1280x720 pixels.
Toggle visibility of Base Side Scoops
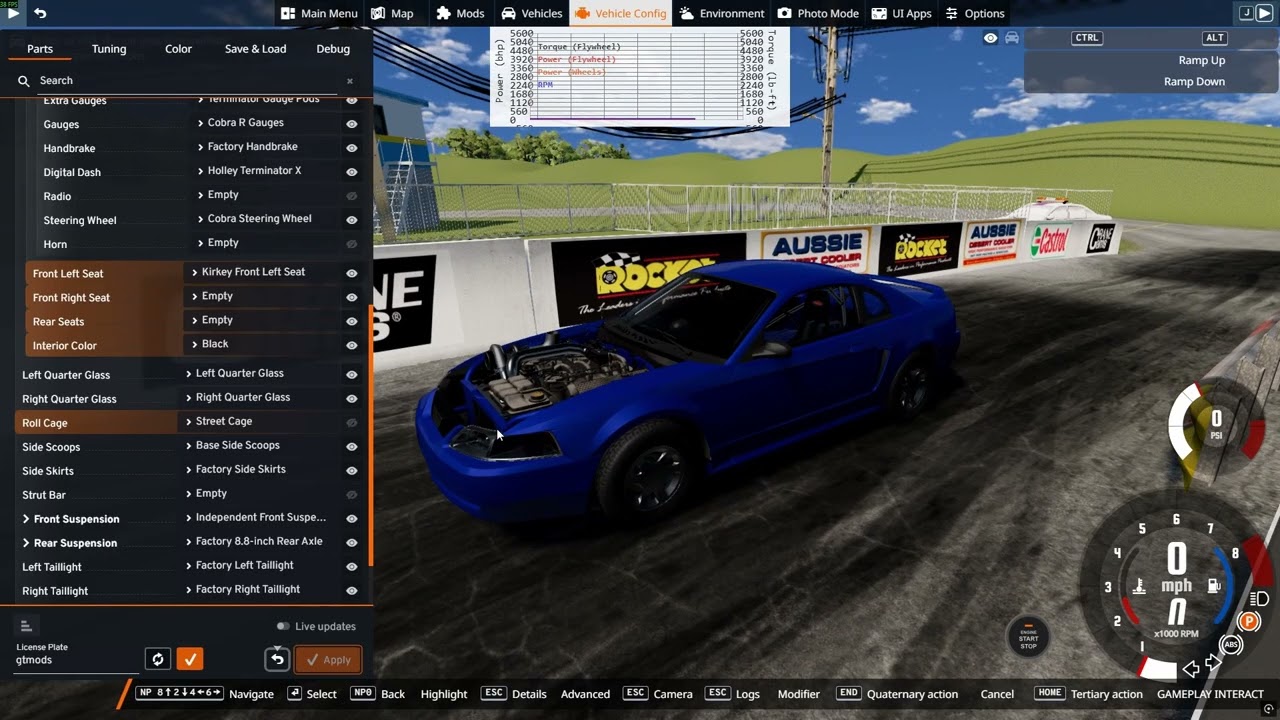point(352,446)
